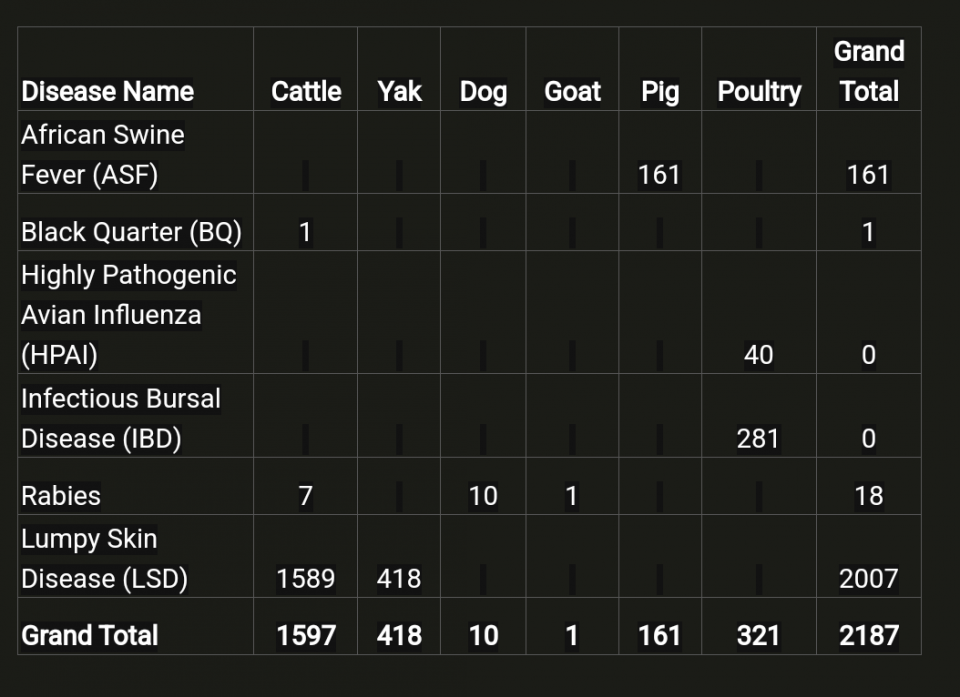Click the Infectious Bursal Disease (IBD) label
960x697 pixels.
(120, 418)
